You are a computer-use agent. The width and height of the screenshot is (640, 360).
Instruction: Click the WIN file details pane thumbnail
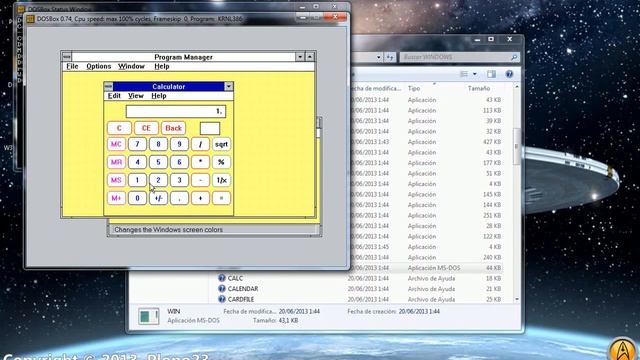click(149, 316)
